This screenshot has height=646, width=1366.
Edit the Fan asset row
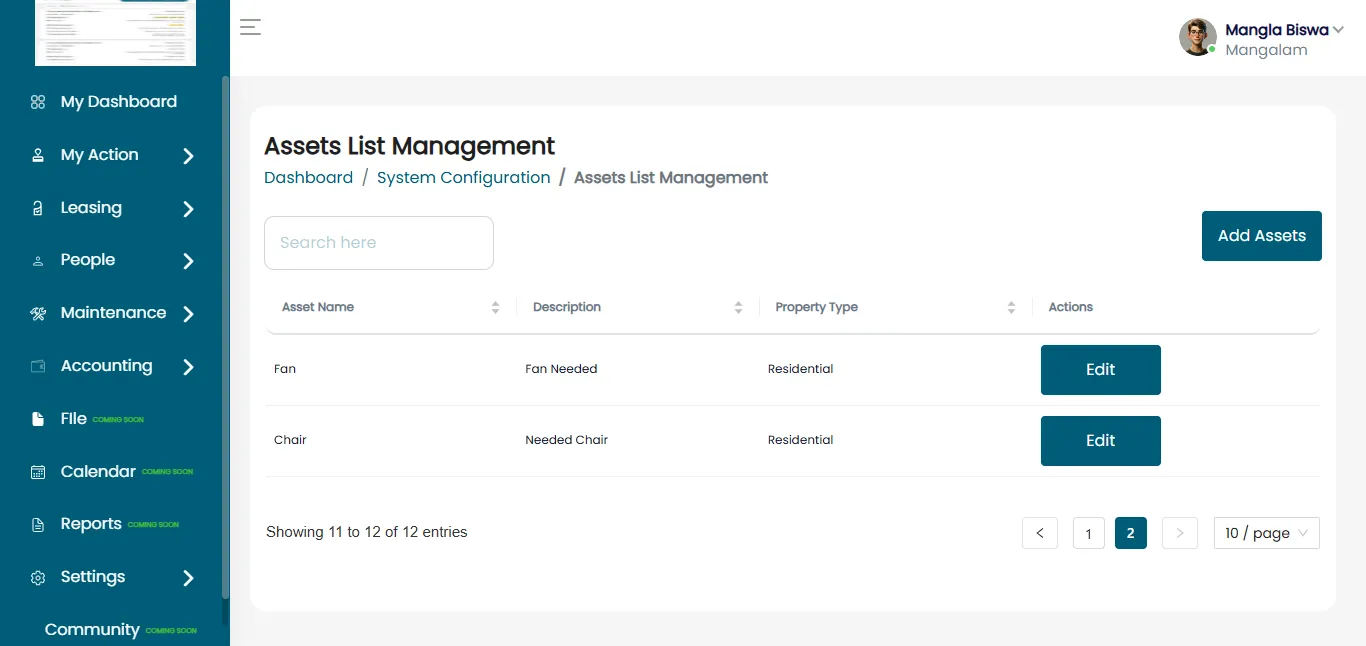[1101, 370]
